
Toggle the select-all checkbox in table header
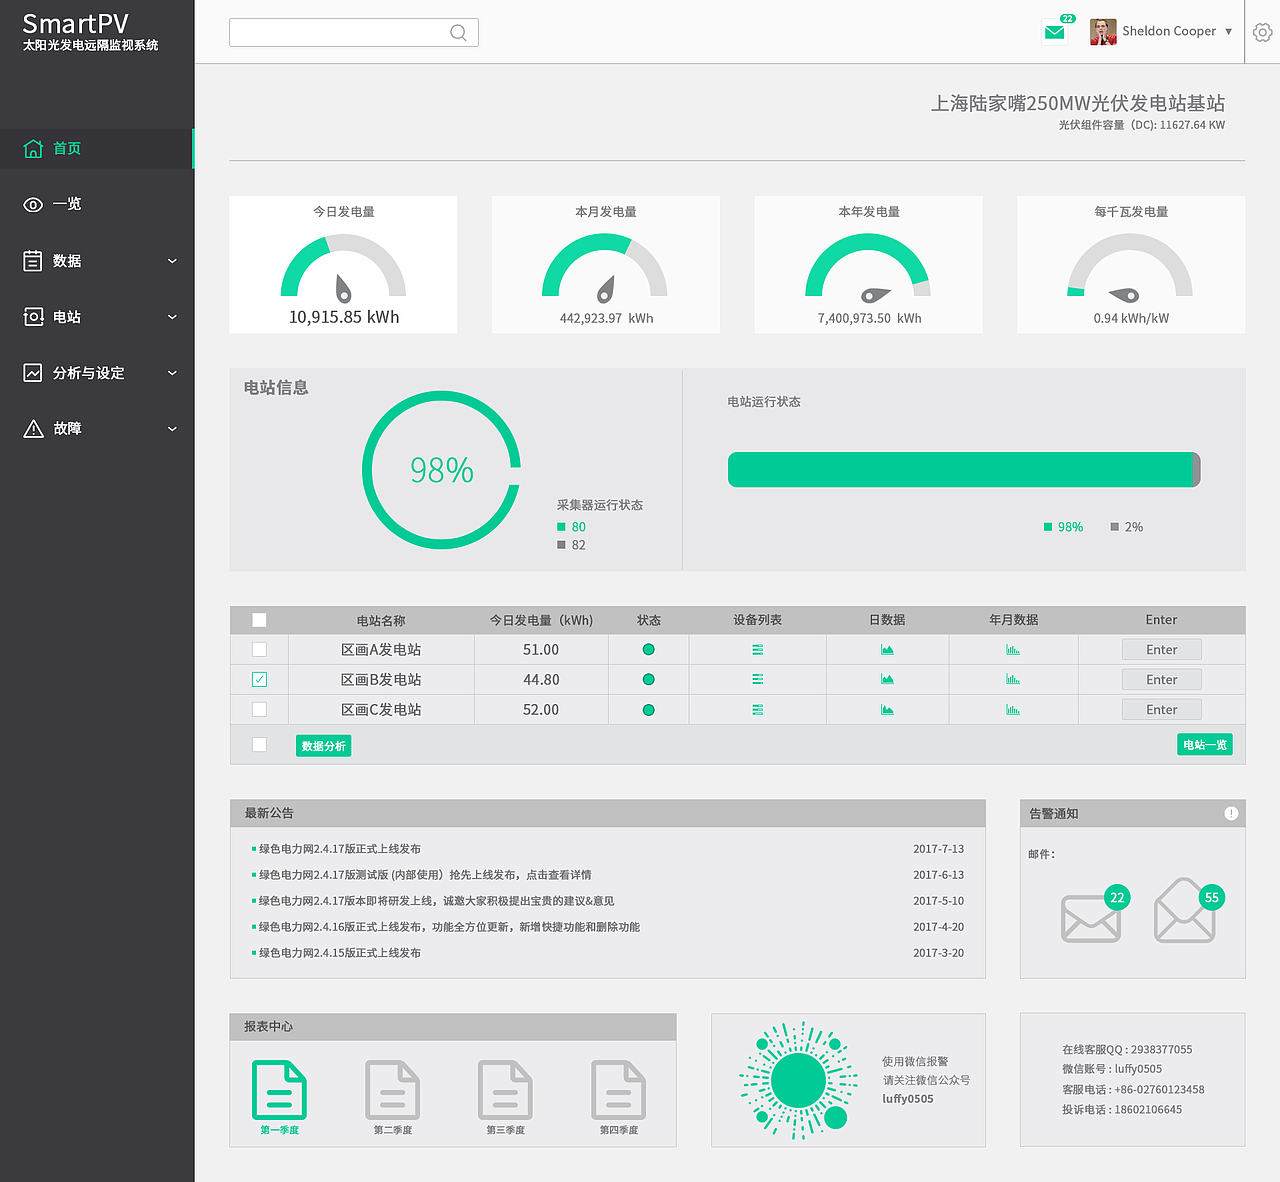pyautogui.click(x=259, y=620)
